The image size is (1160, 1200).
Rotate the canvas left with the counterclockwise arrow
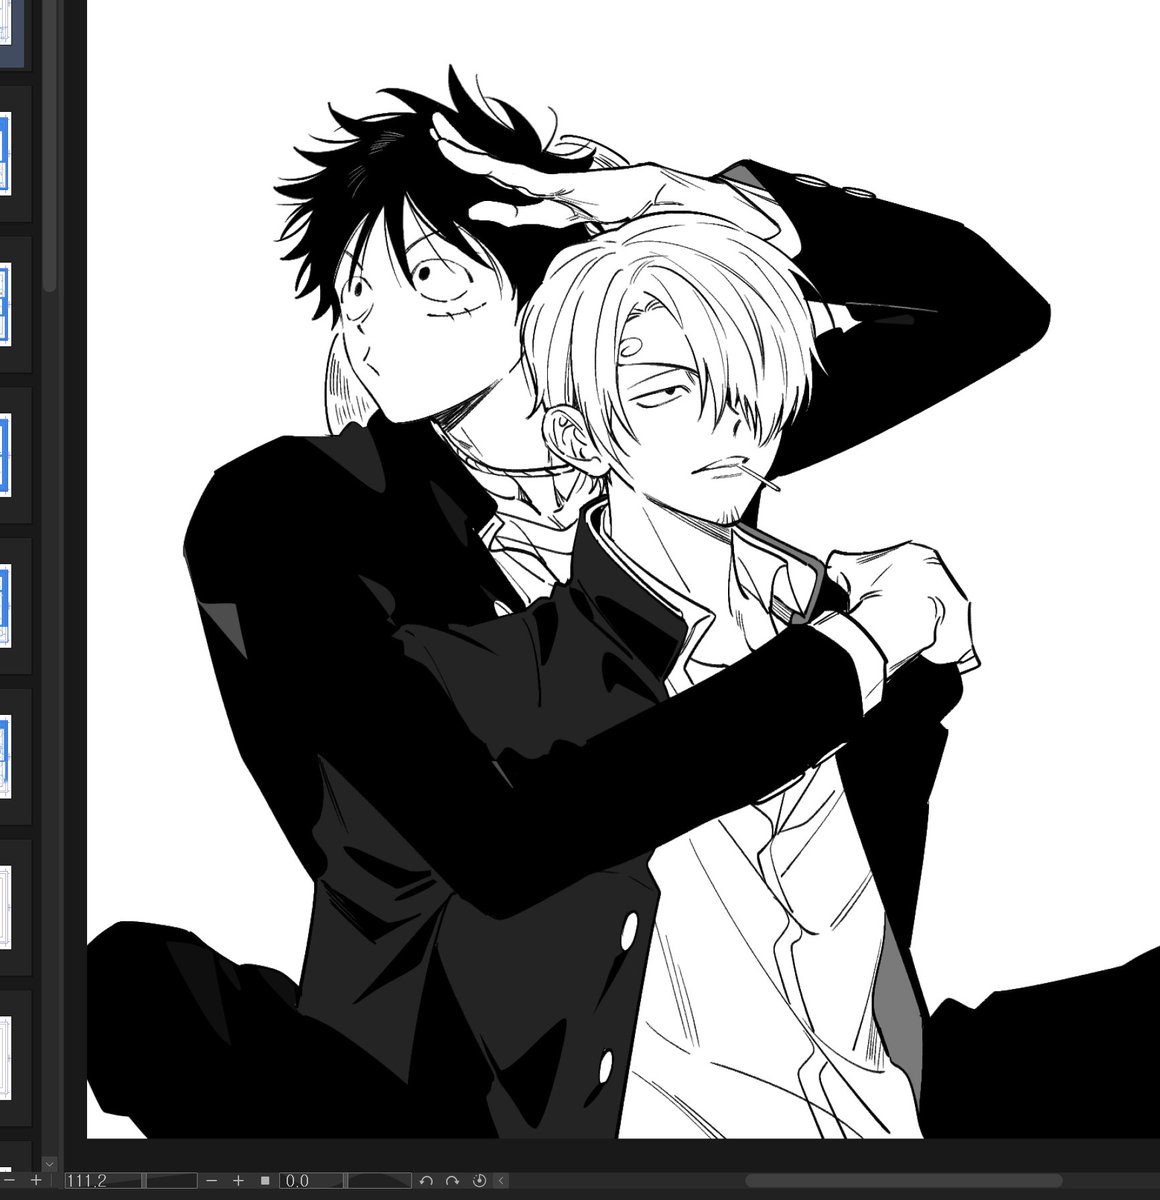pyautogui.click(x=426, y=1181)
